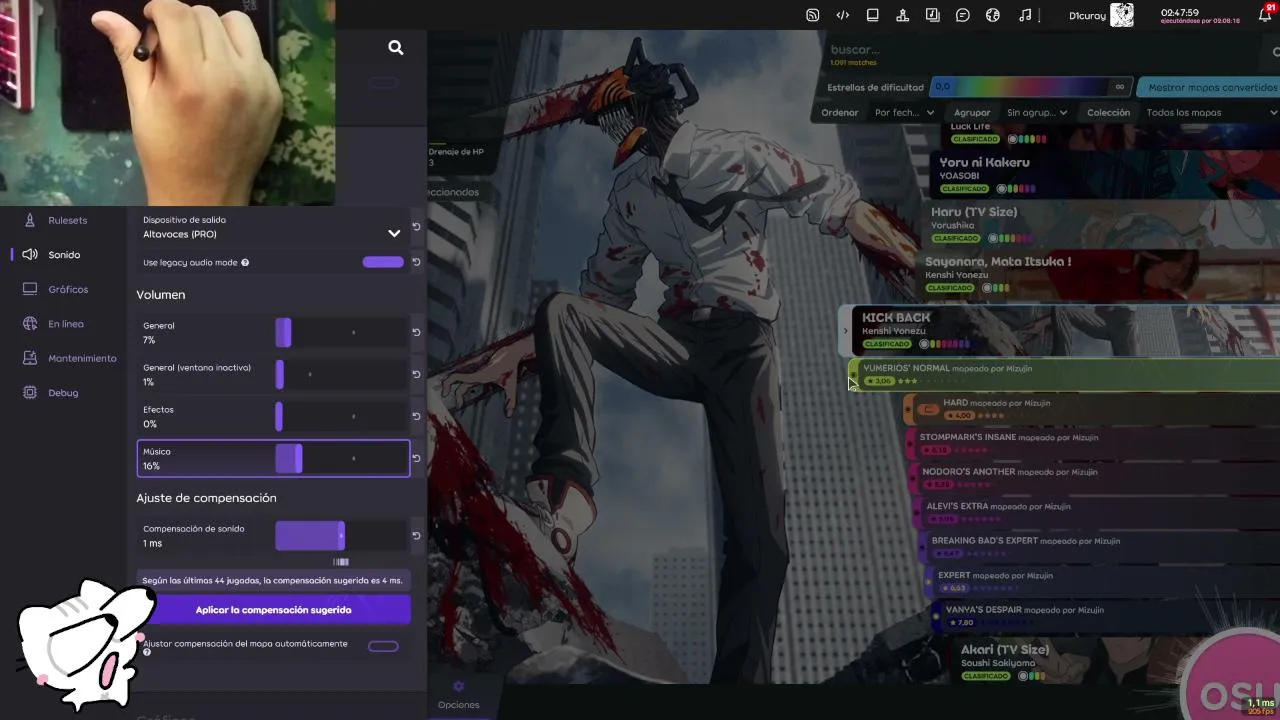Click the legacy audio mode help icon
Screen dimensions: 1280x720
click(x=245, y=263)
